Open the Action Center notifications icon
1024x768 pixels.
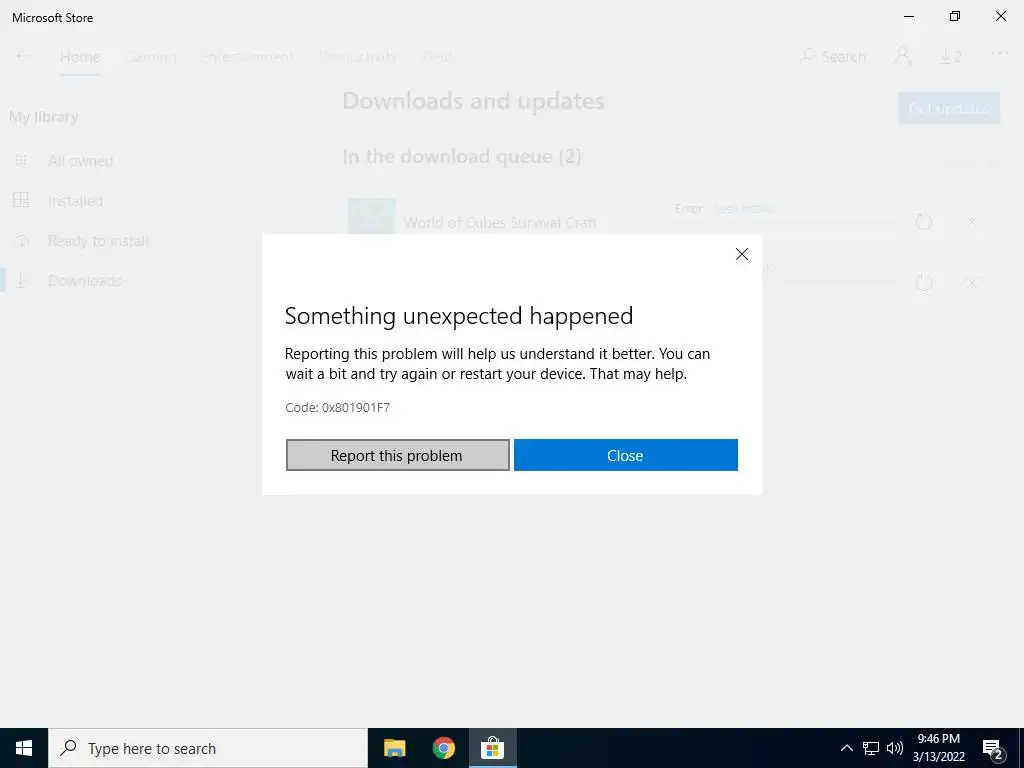pos(993,749)
